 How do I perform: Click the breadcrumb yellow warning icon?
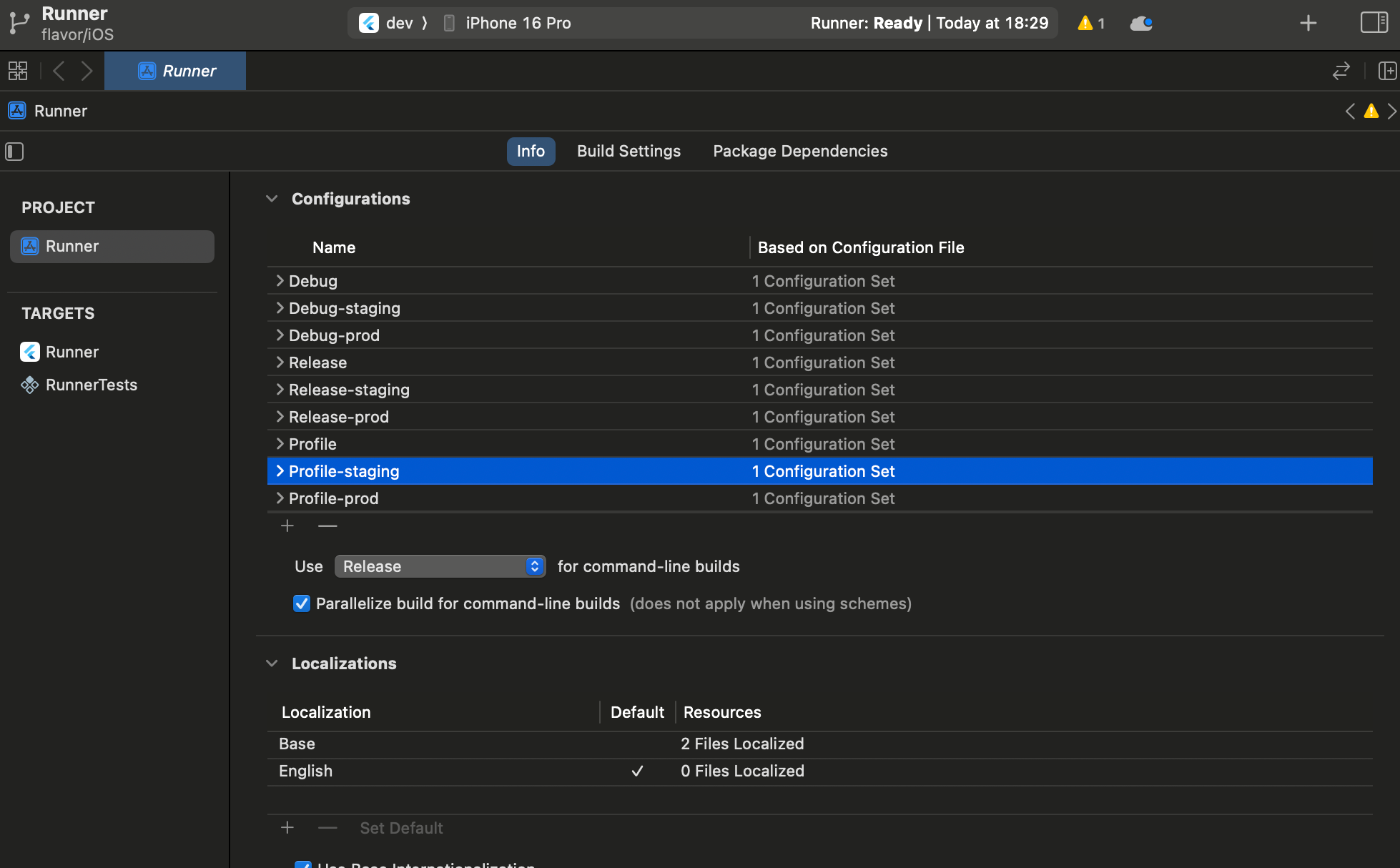click(1371, 111)
